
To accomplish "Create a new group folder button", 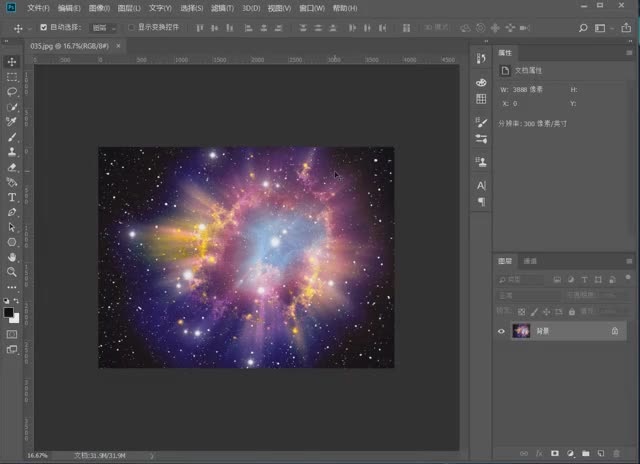I will (x=586, y=453).
